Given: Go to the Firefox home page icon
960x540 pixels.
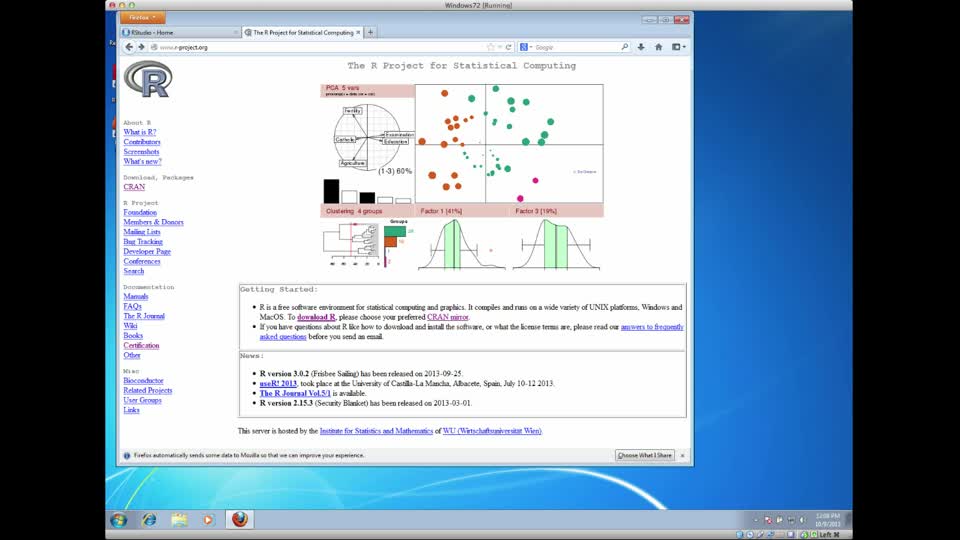Looking at the screenshot, I should click(x=659, y=47).
